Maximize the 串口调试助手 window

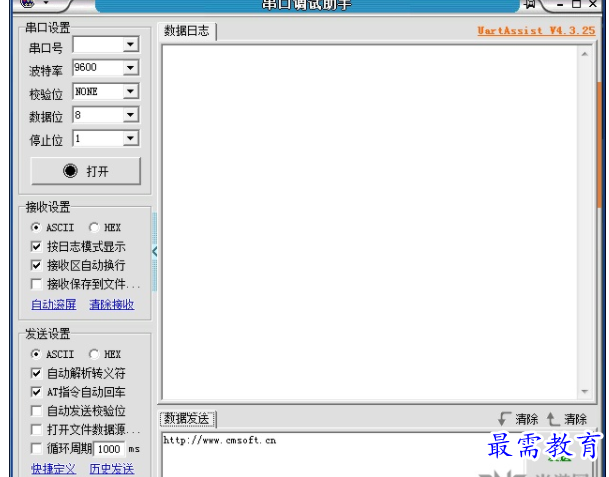click(x=577, y=4)
